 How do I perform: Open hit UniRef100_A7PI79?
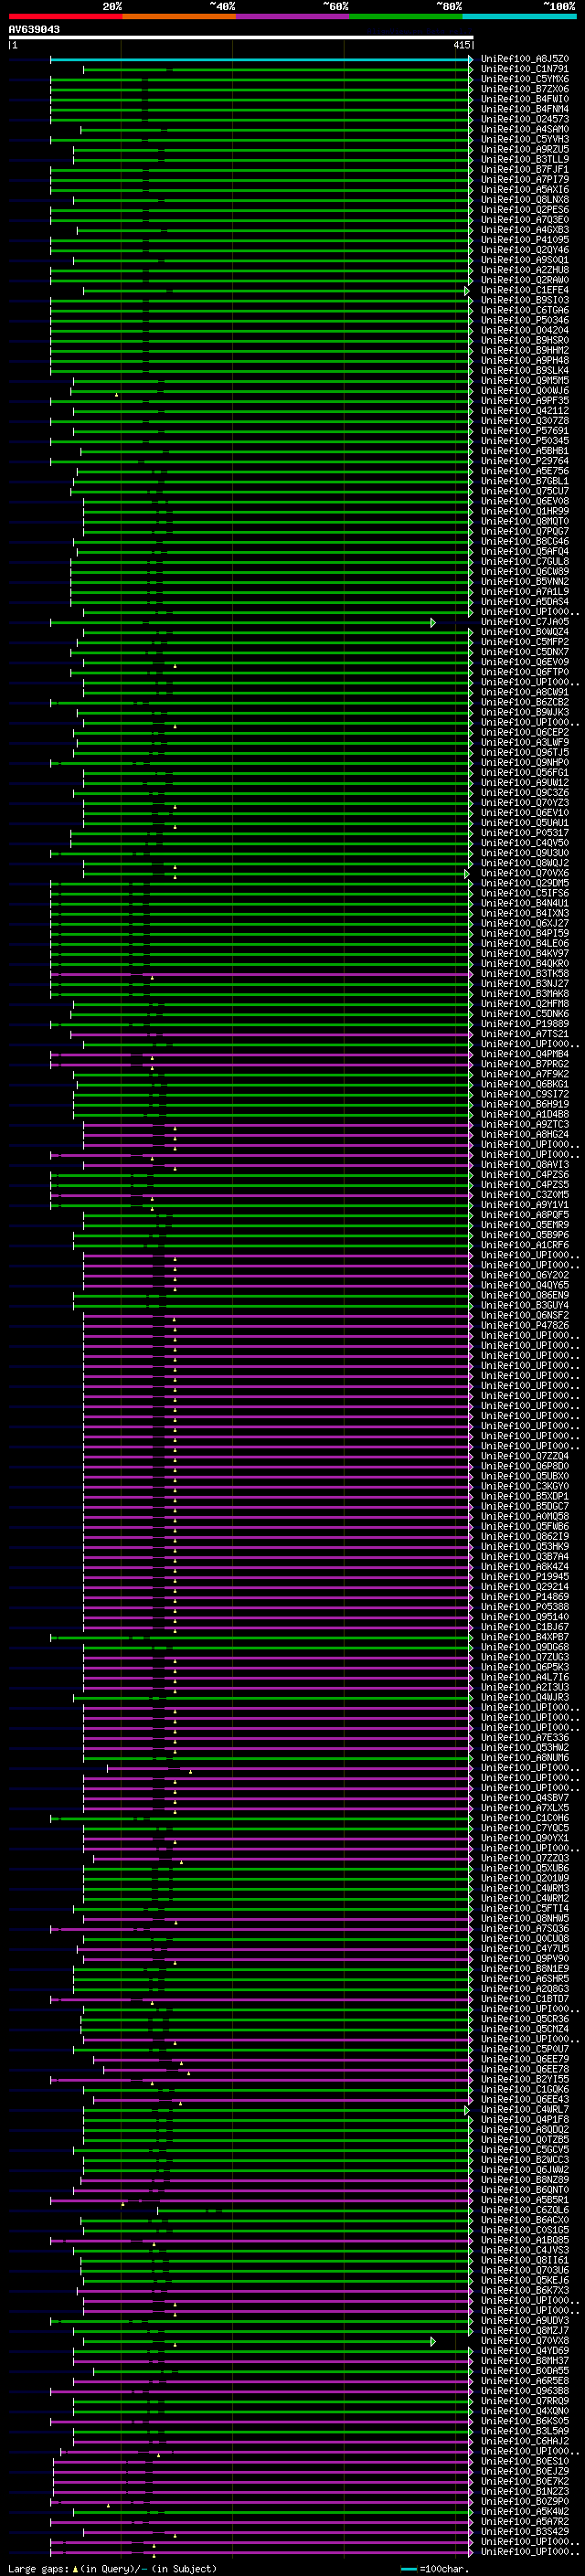[525, 180]
